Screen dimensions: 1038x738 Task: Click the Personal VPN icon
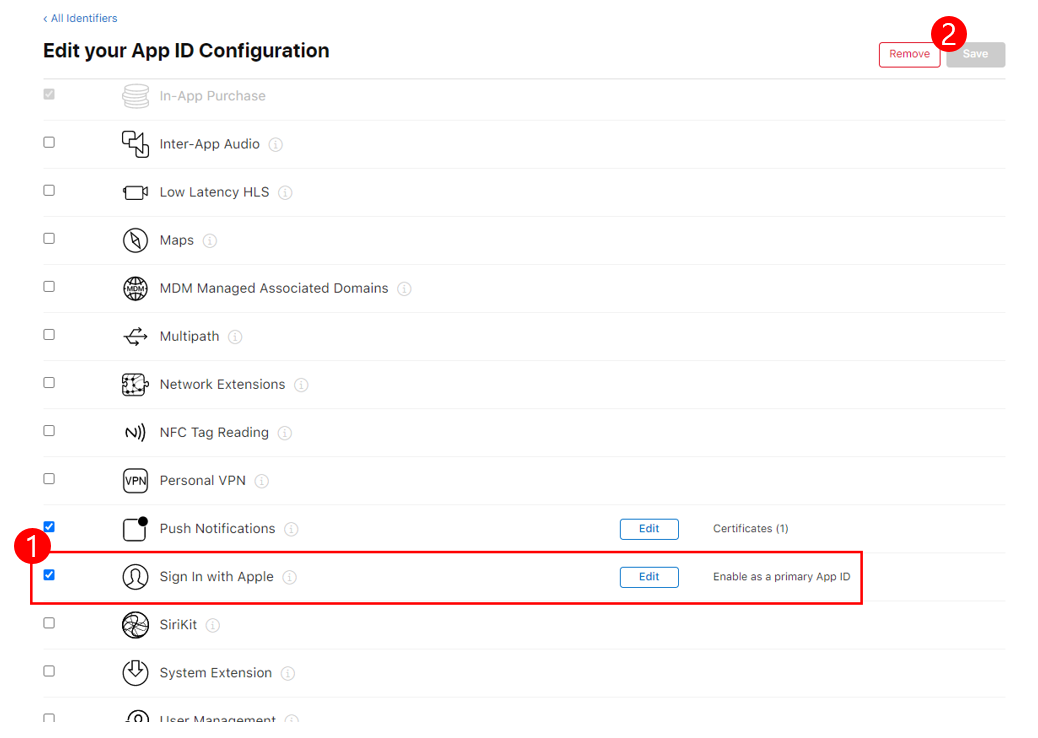pyautogui.click(x=135, y=481)
